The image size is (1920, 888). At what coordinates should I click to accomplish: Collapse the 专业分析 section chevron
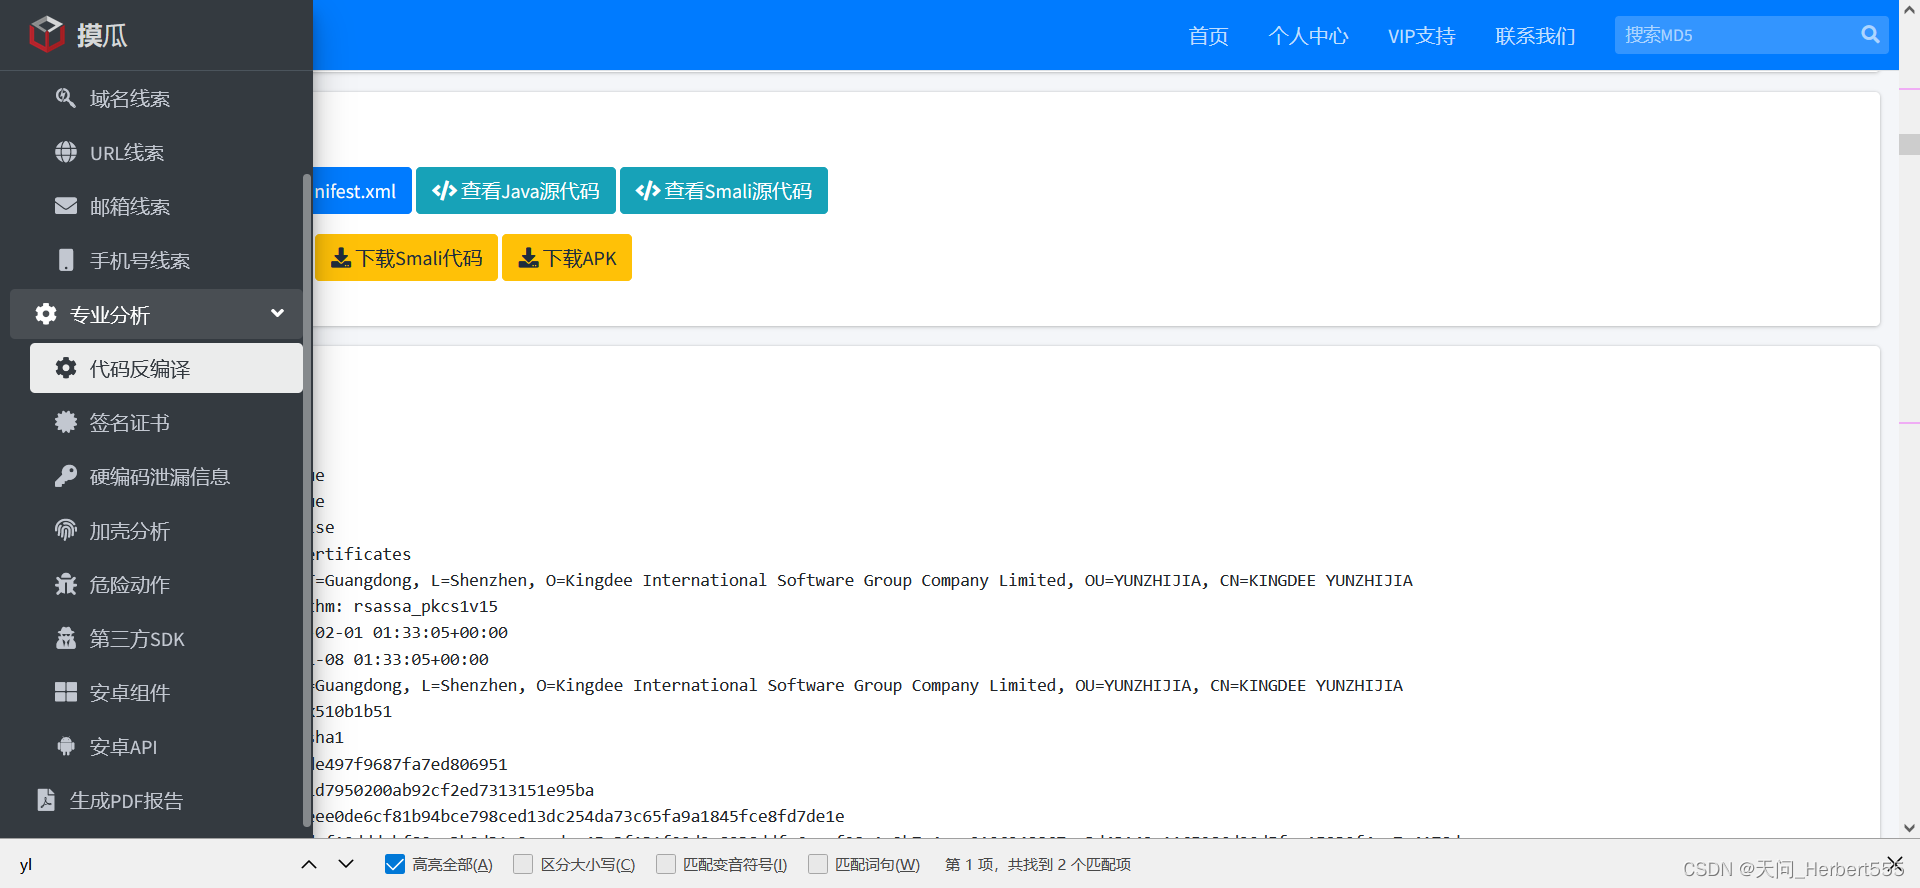[x=277, y=313]
